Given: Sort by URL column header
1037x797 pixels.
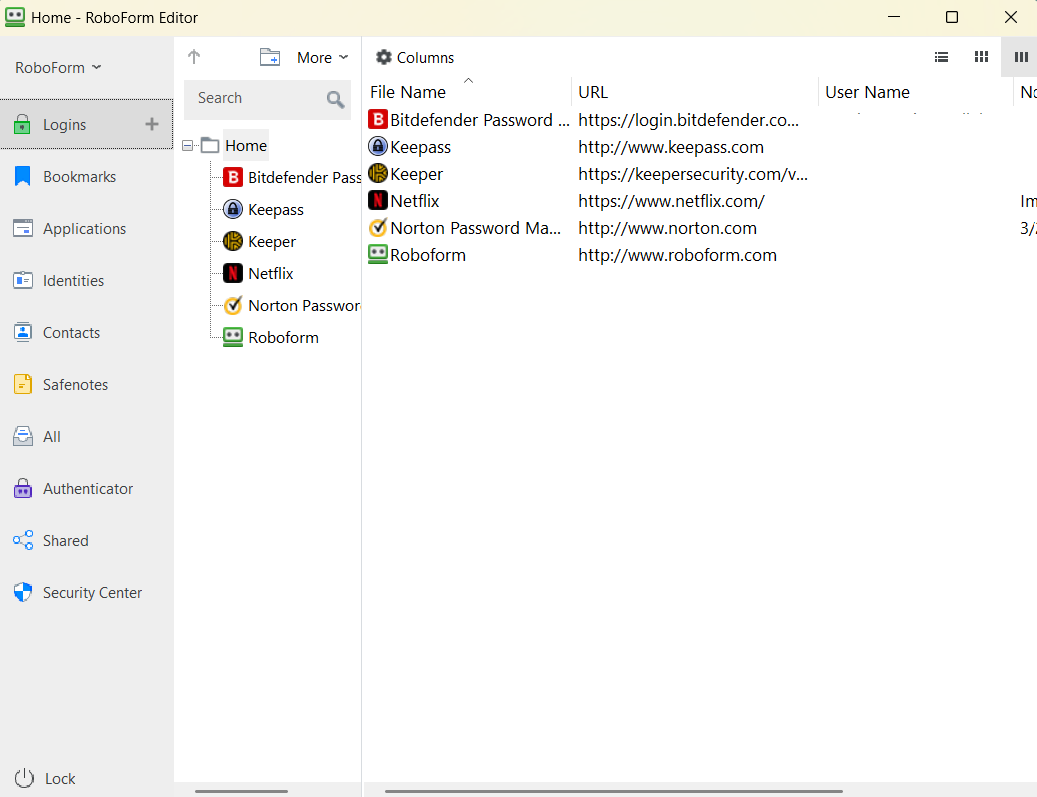Looking at the screenshot, I should coord(694,92).
